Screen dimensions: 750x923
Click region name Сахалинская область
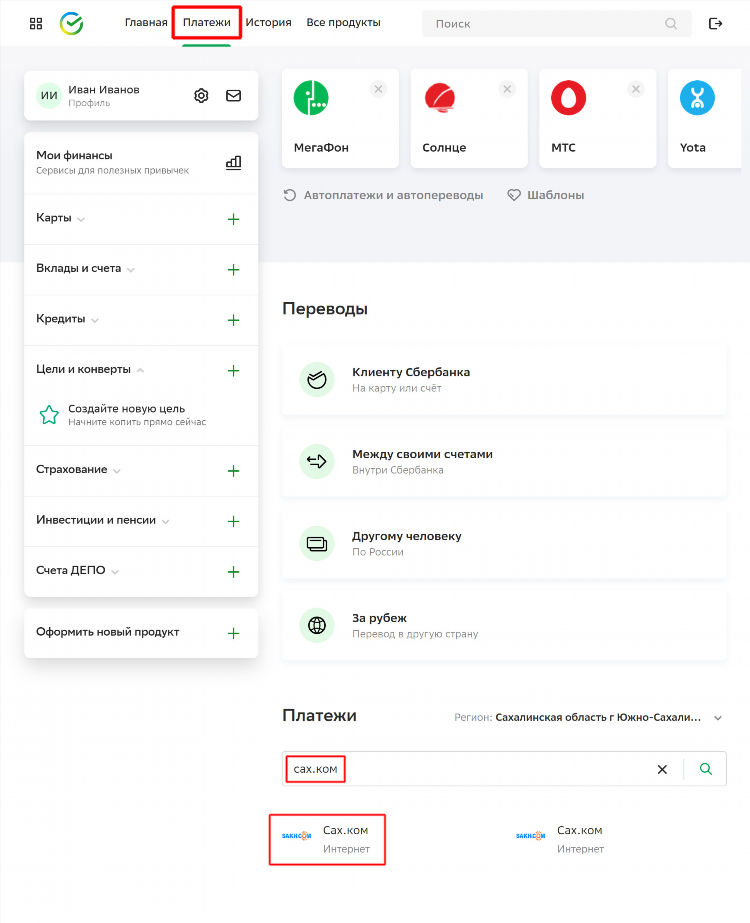[x=598, y=718]
